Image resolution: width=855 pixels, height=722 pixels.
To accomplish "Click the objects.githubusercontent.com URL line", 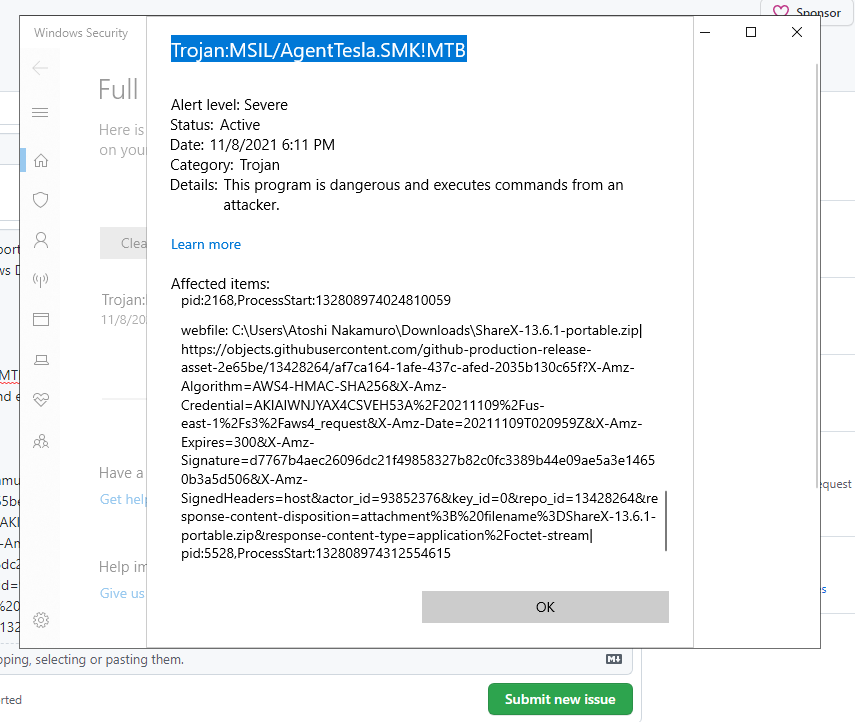I will 386,349.
